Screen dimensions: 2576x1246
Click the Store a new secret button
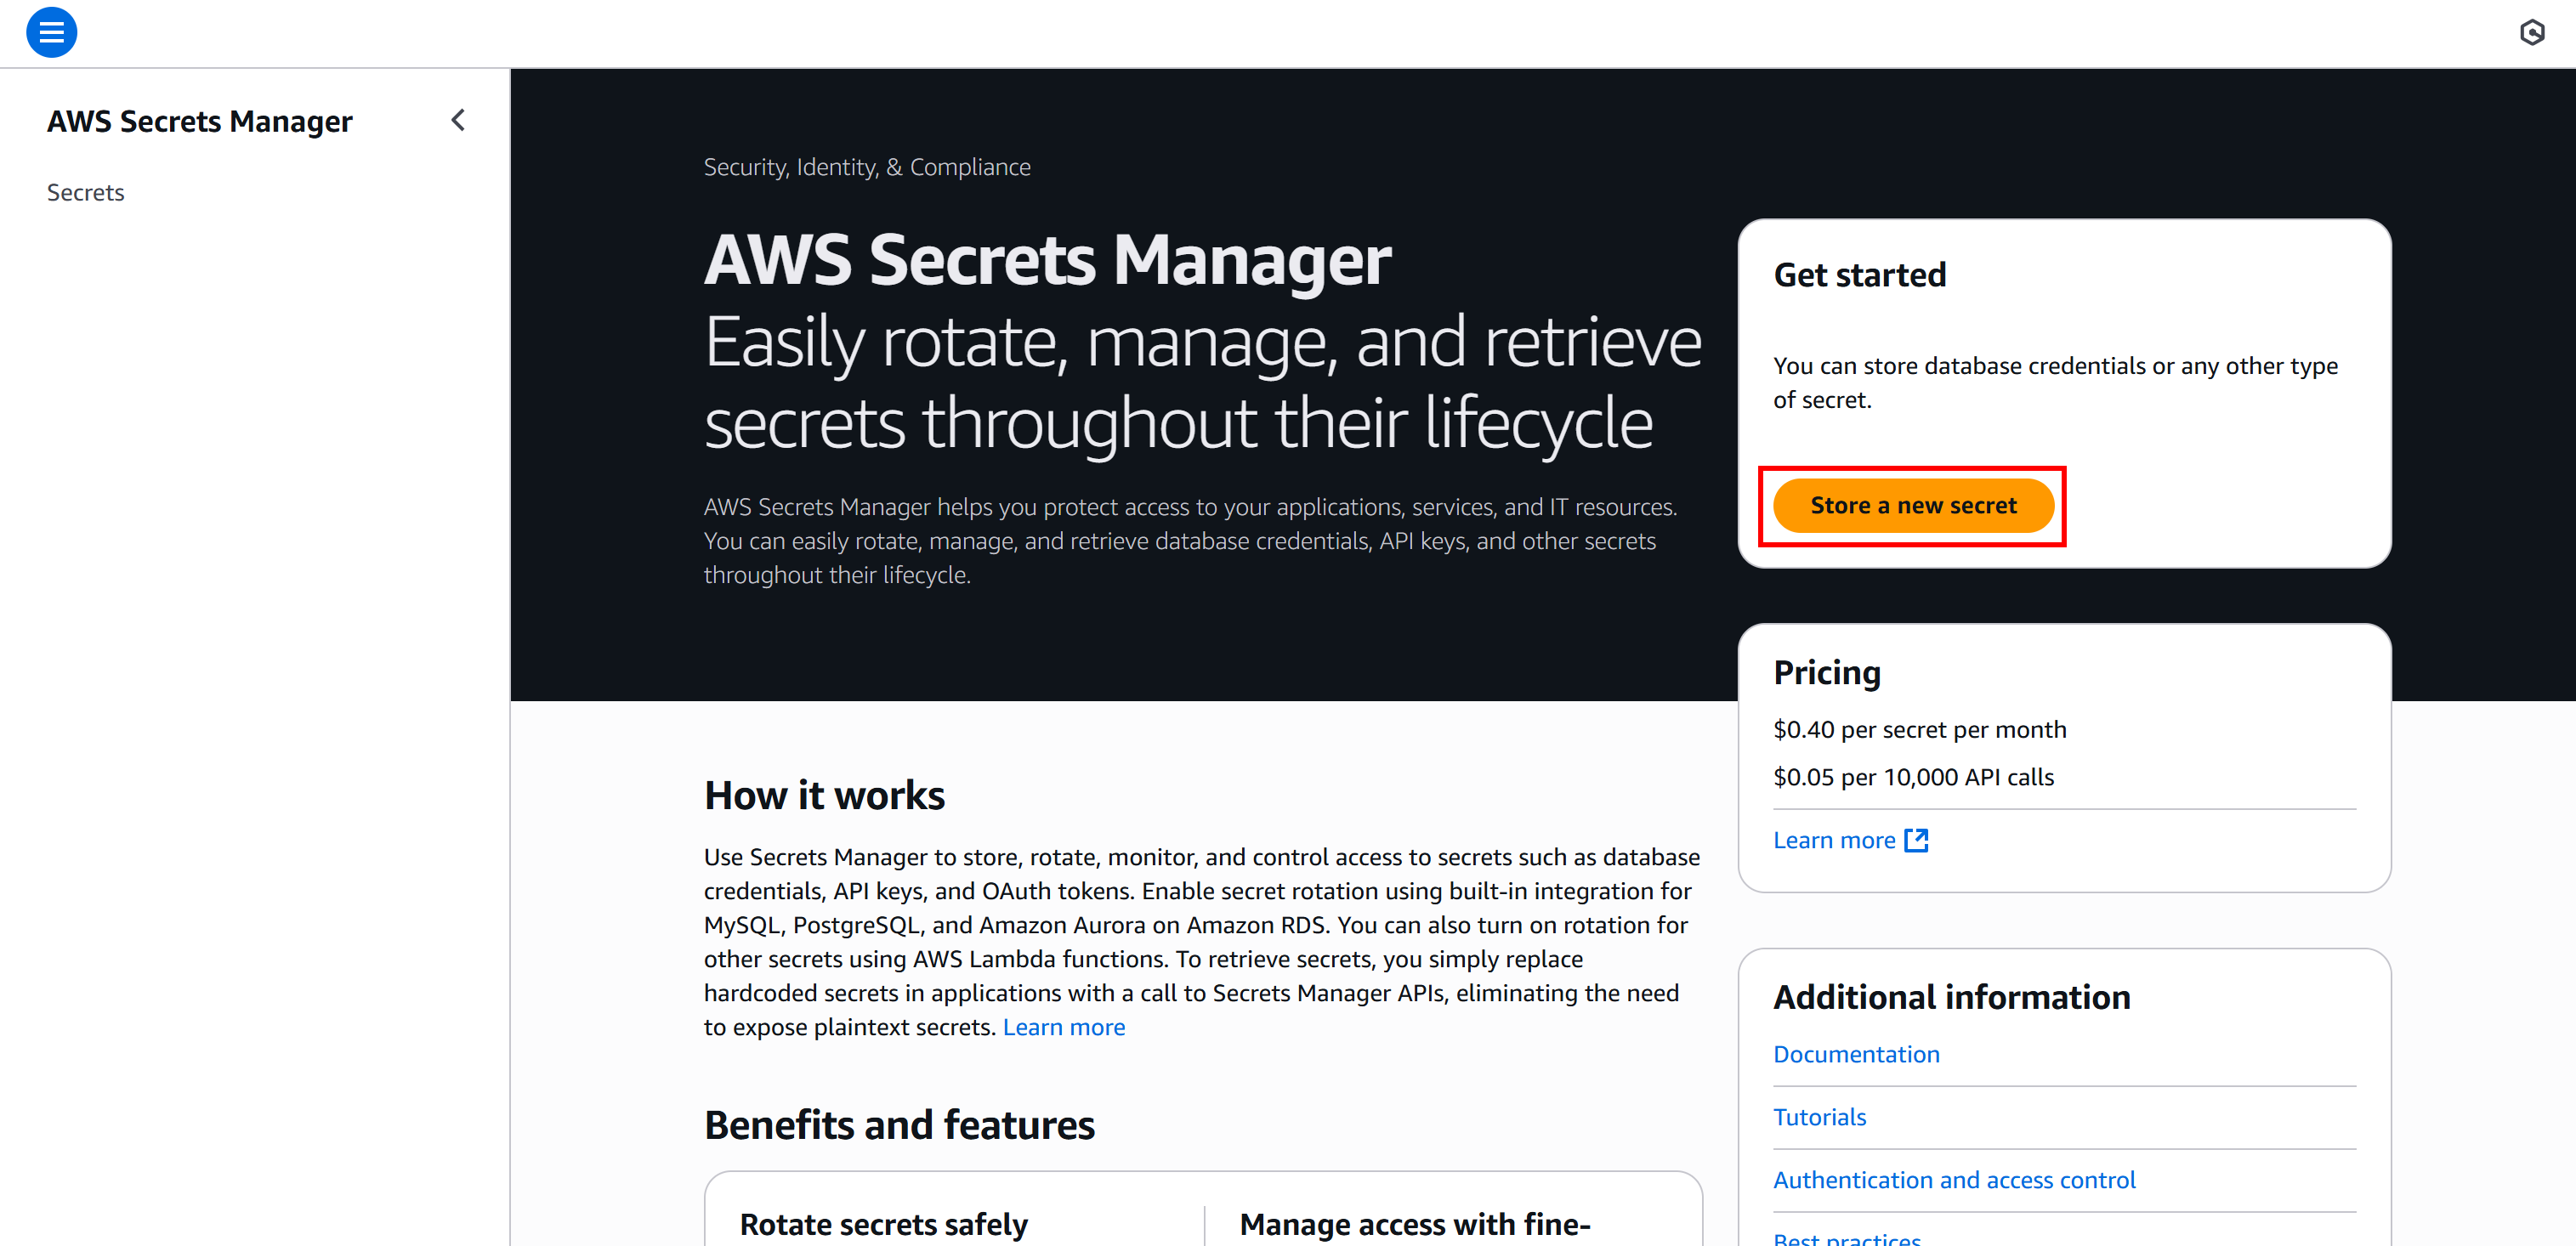(x=1913, y=505)
